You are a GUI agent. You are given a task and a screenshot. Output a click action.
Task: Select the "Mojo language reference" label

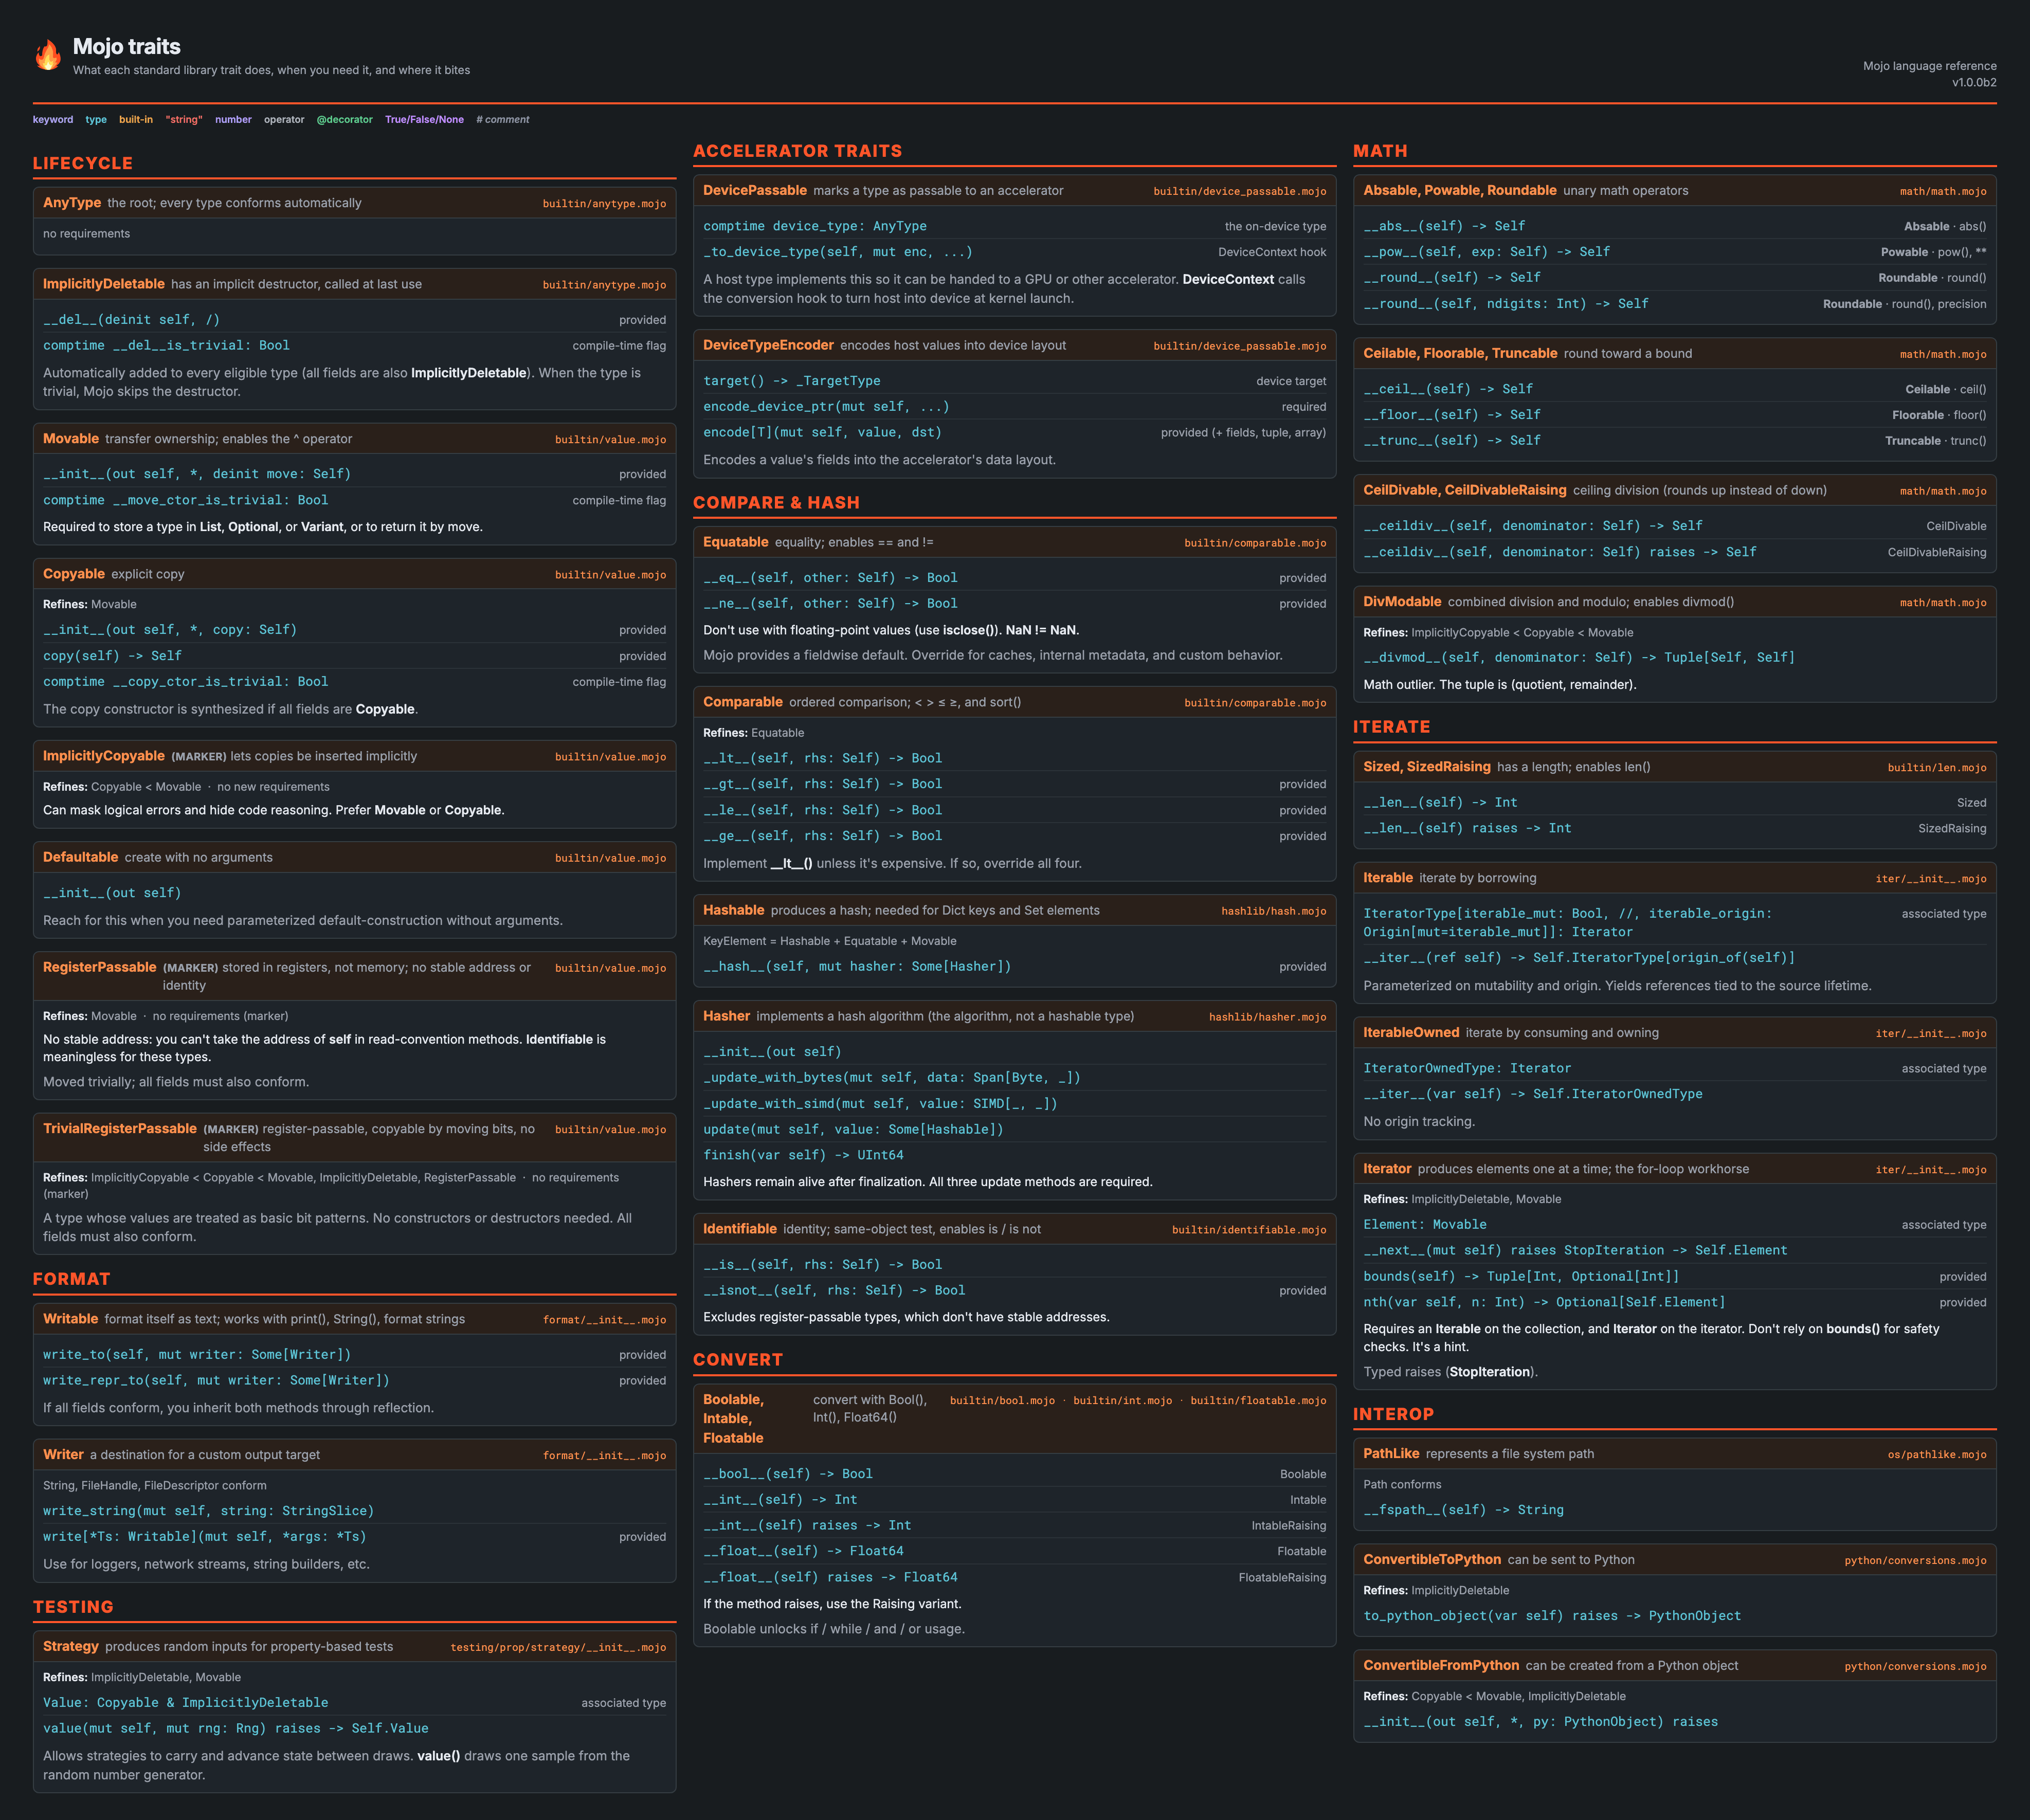(1929, 66)
